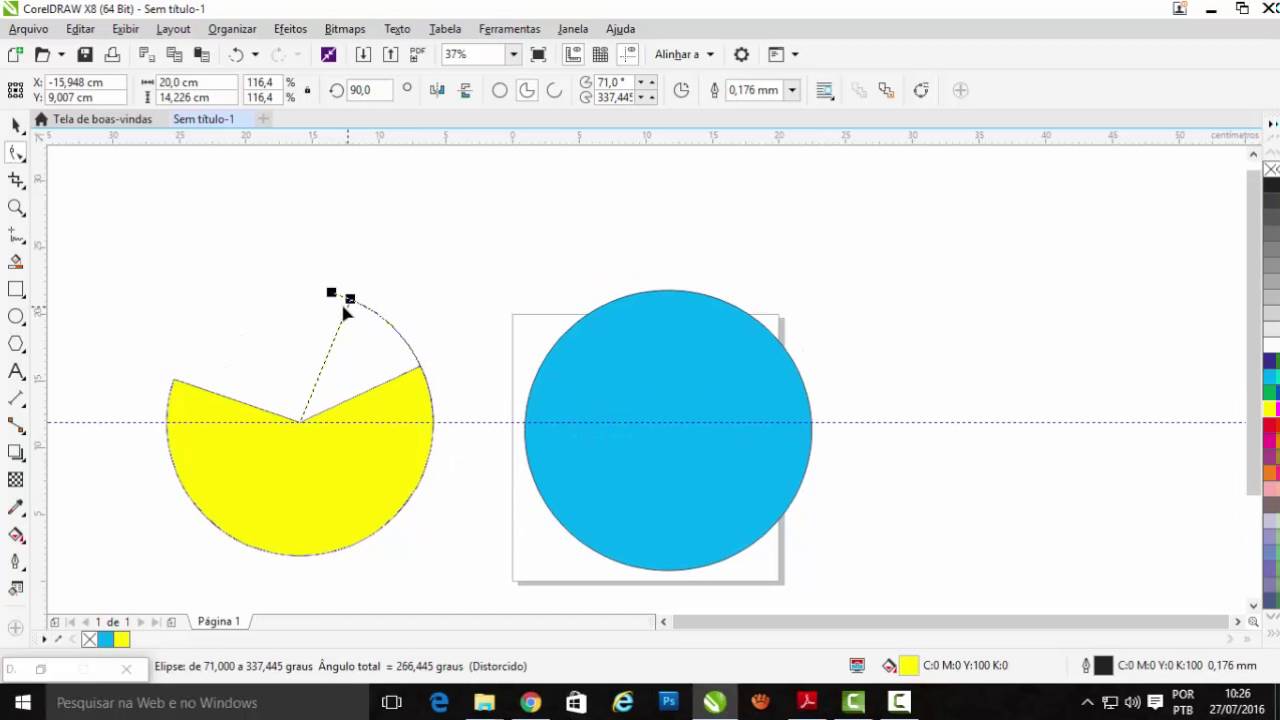Open the Ferramentas menu
This screenshot has height=720, width=1280.
[x=509, y=29]
